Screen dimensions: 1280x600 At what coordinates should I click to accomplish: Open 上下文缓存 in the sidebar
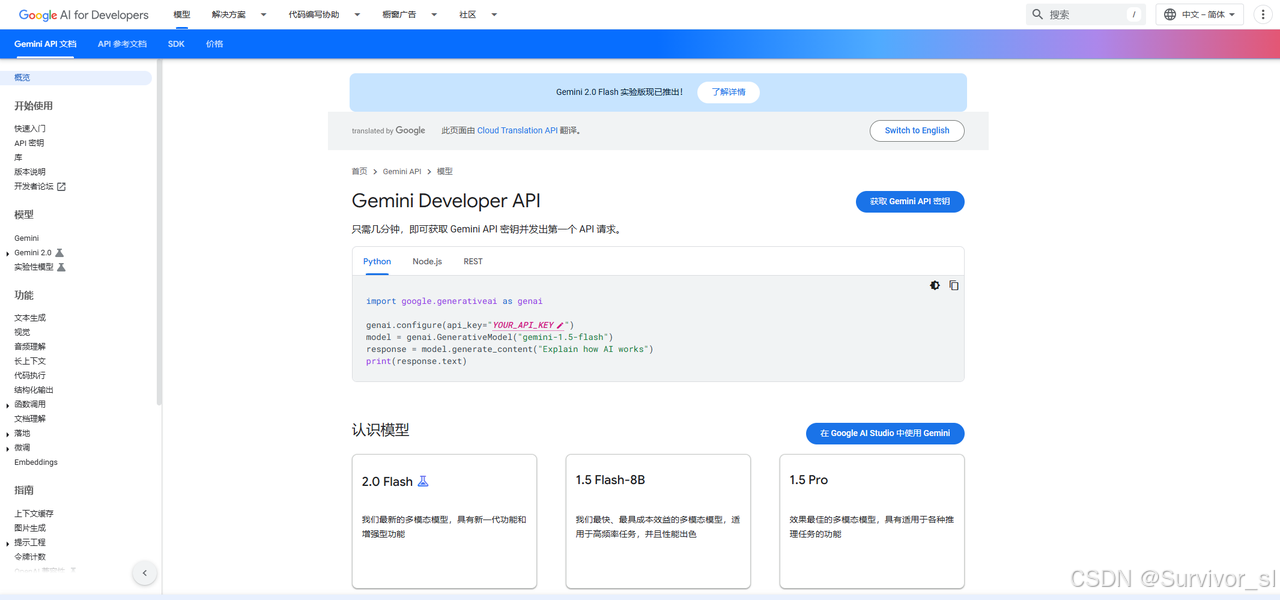click(34, 514)
